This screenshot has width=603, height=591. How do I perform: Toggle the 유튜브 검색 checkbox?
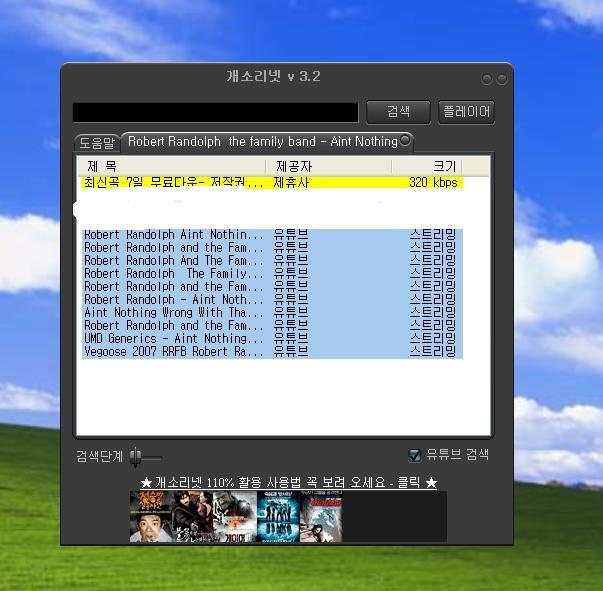pyautogui.click(x=415, y=455)
